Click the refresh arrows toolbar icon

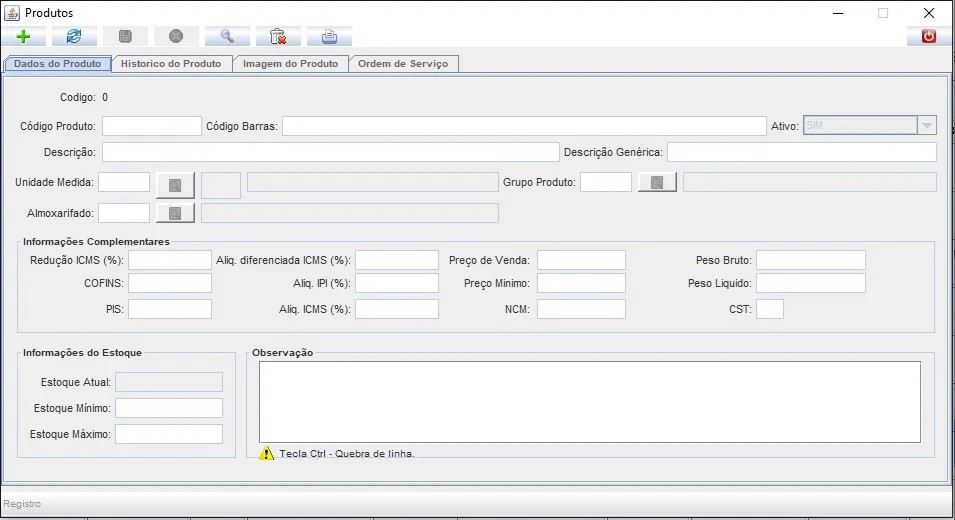pos(74,37)
